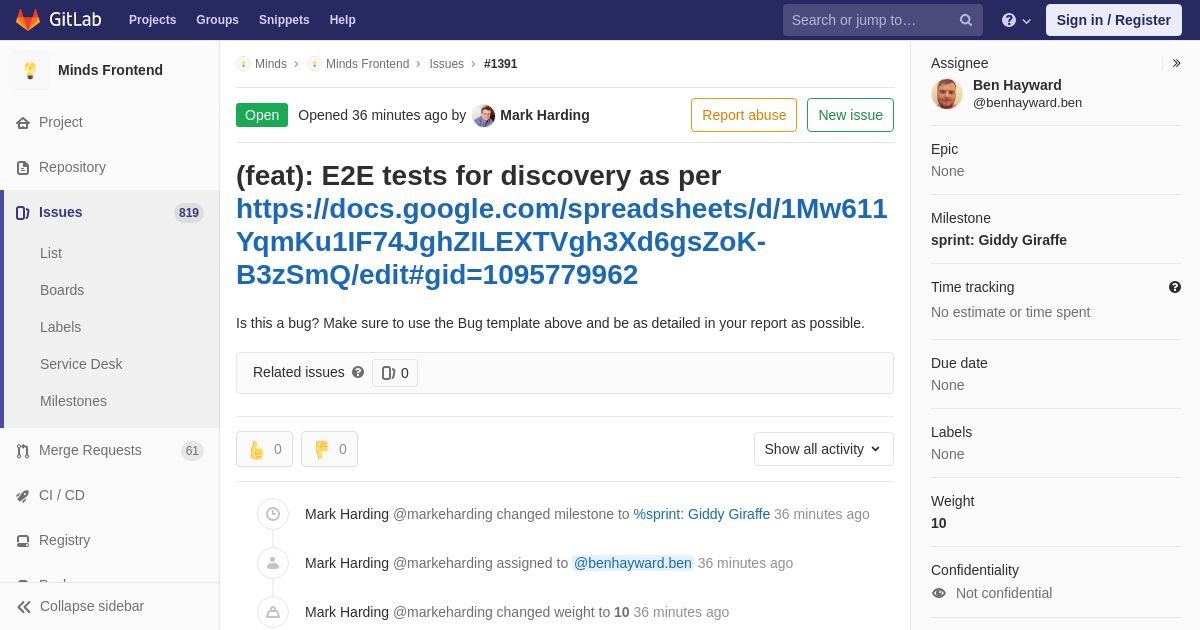Click the thumbs up reaction
The width and height of the screenshot is (1200, 630).
pos(264,449)
